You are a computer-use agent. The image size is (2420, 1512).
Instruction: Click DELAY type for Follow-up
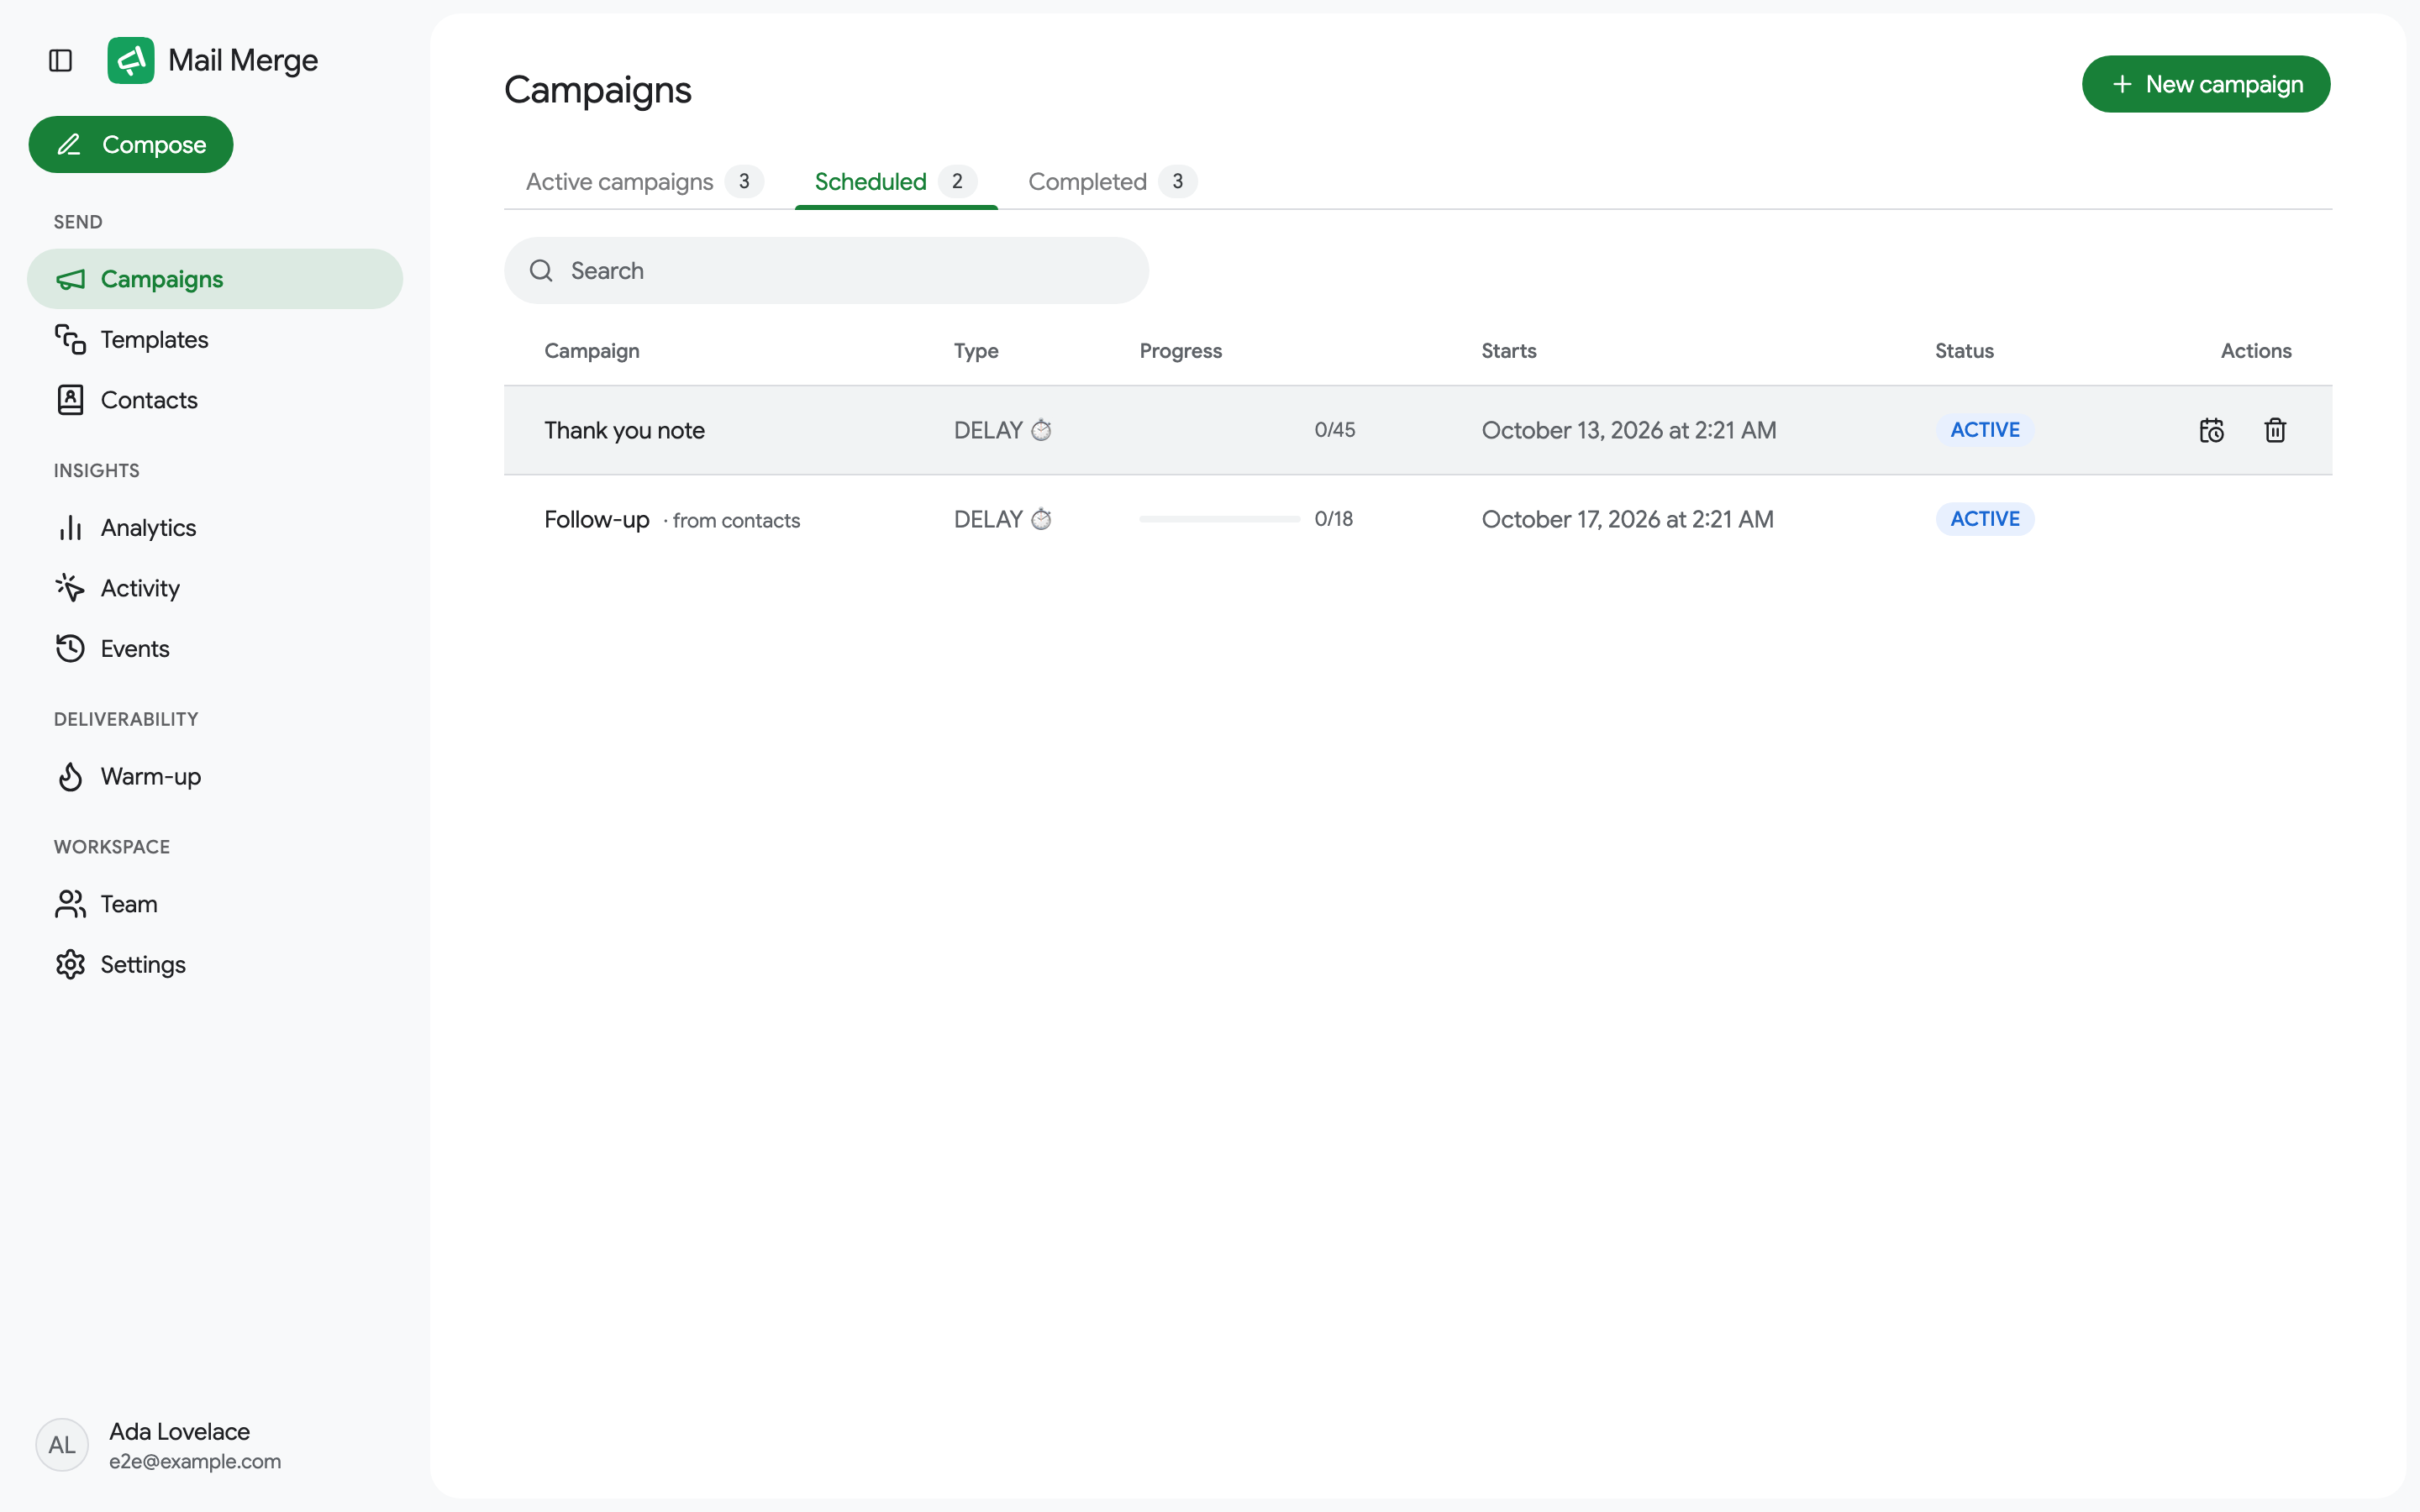click(1002, 519)
